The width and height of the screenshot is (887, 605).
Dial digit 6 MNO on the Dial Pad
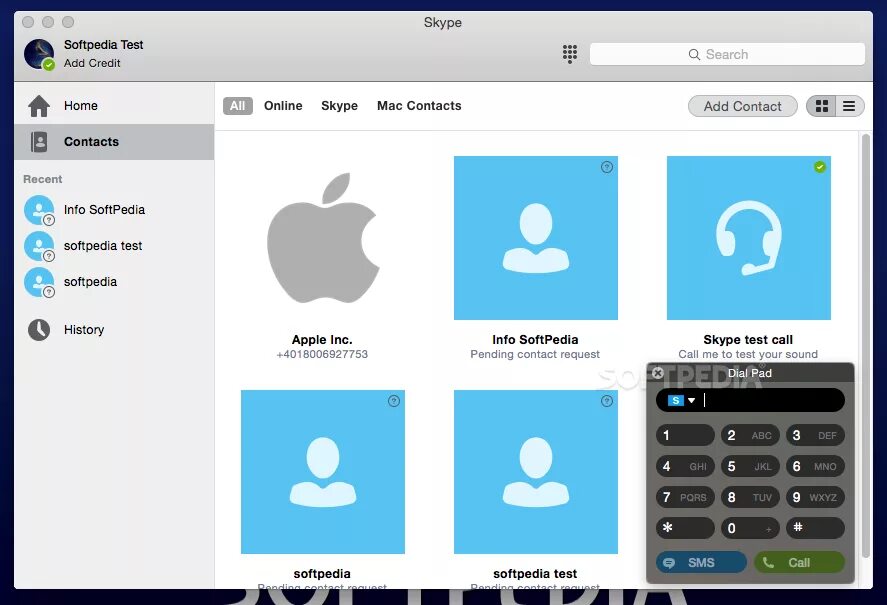[x=815, y=466]
